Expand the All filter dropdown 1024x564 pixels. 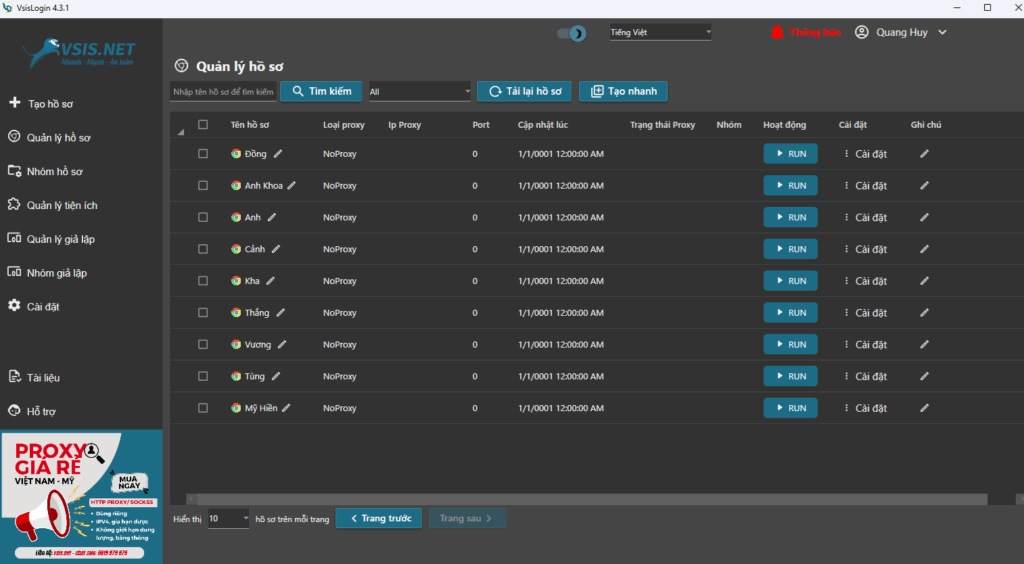(x=420, y=92)
